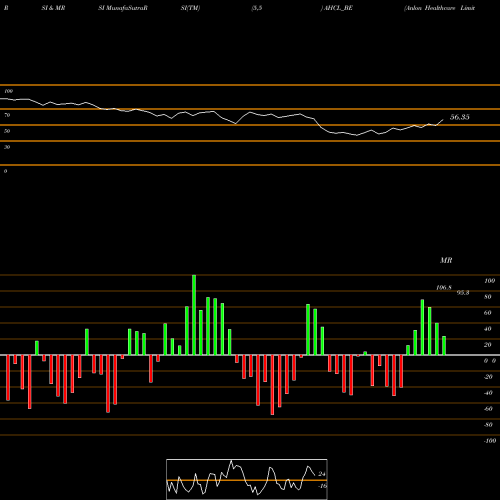Click the '(5,5' parameter text

(257, 8)
